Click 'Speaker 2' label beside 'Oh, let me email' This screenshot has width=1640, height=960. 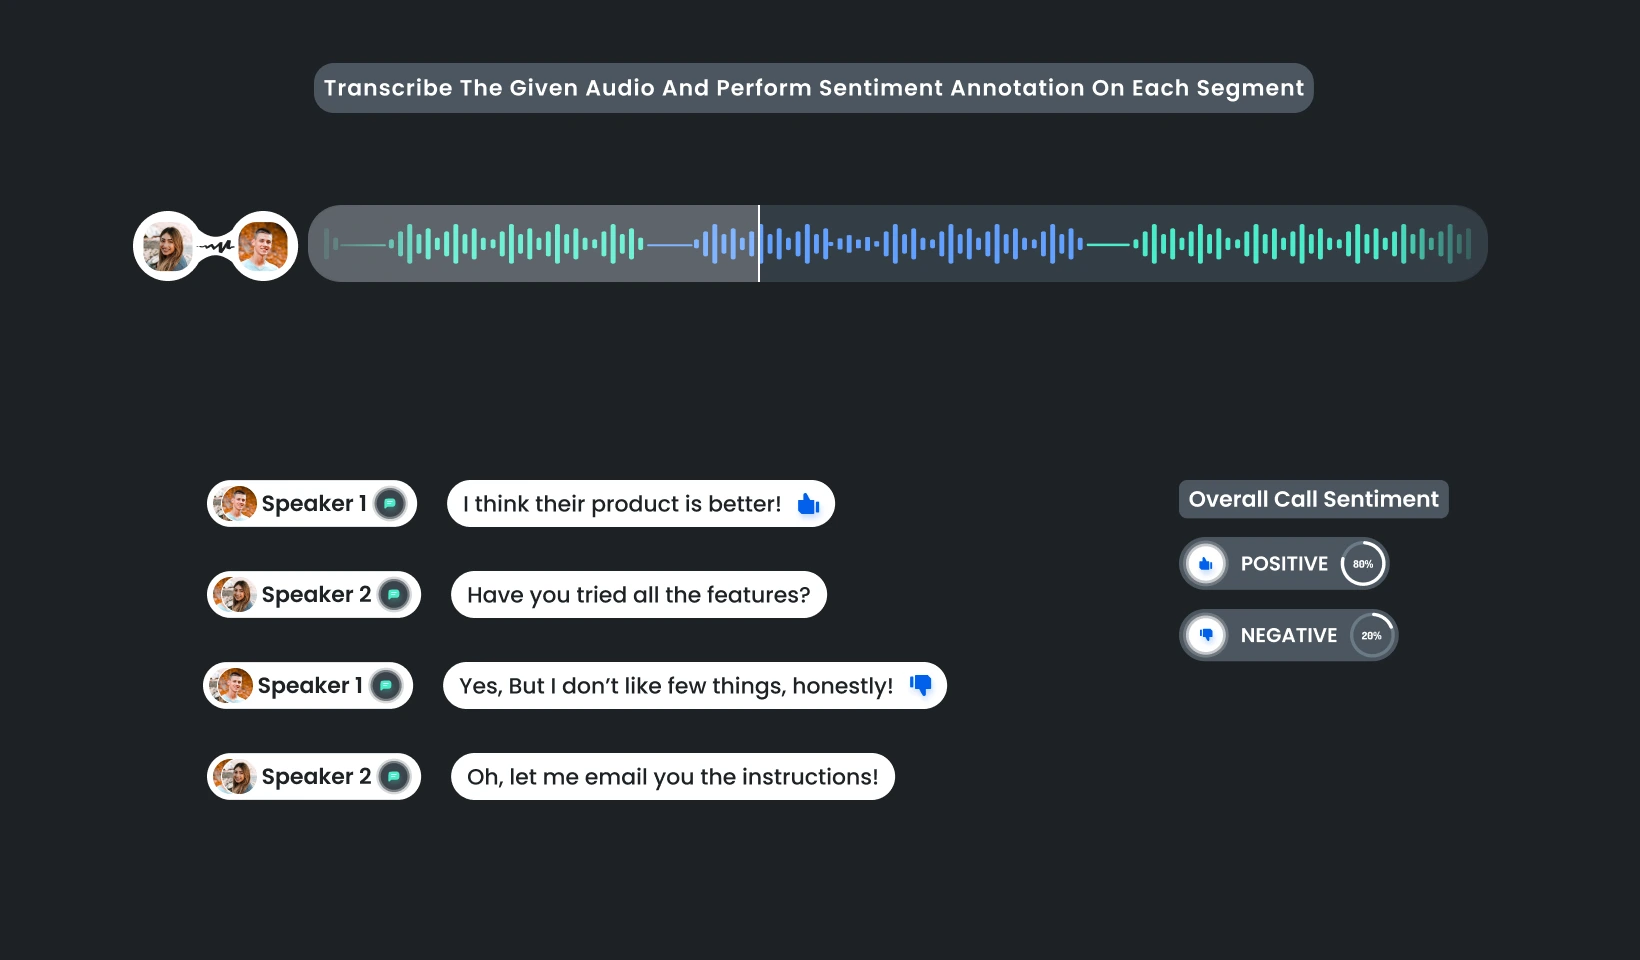[316, 777]
